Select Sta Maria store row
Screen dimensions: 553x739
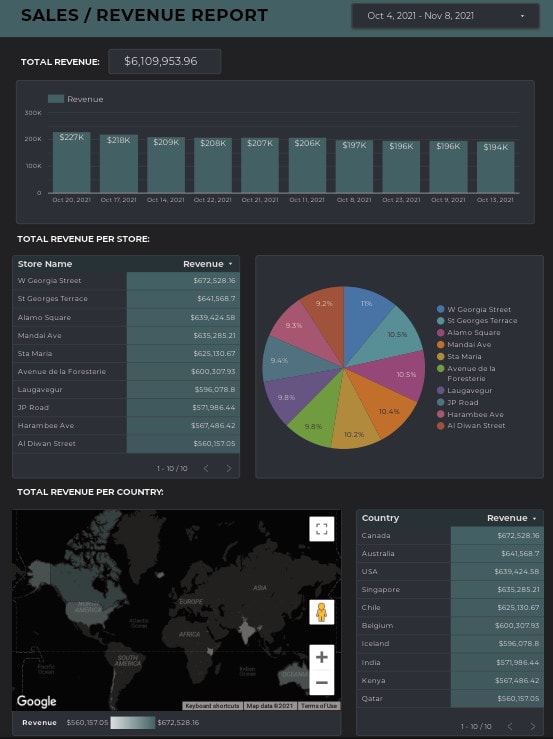[126, 353]
